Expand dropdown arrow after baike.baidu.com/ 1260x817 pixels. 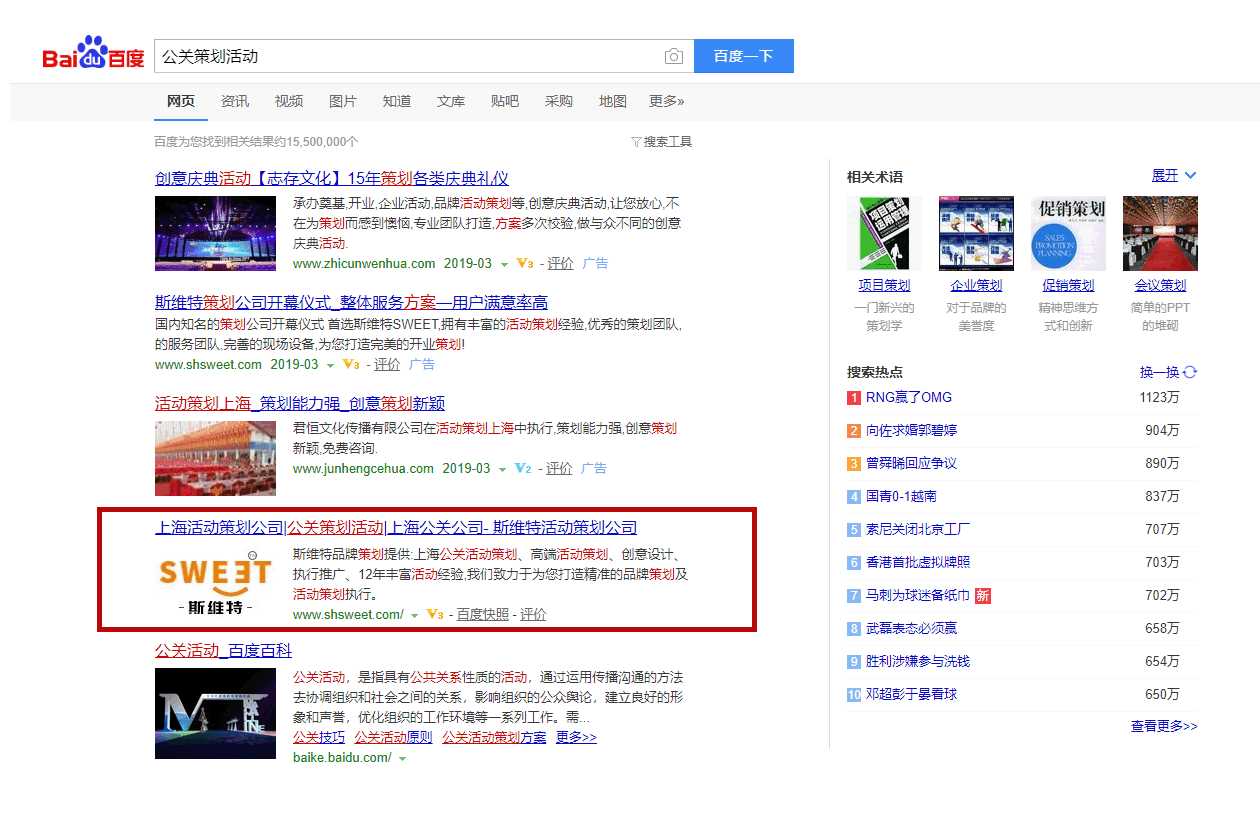pos(402,759)
